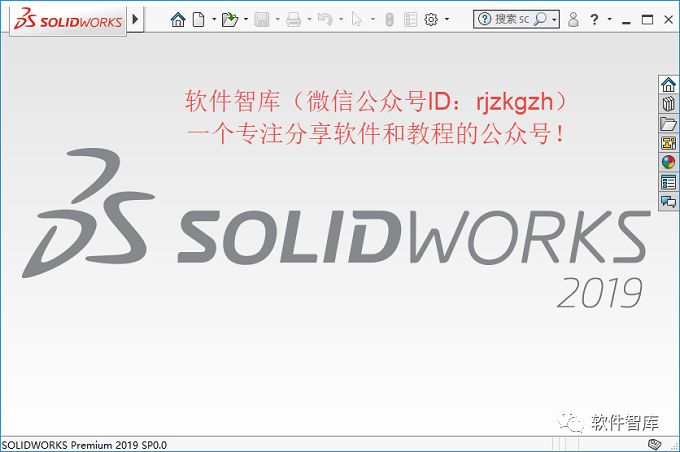Viewport: 680px width, 452px height.
Task: Focus the search input field
Action: (513, 19)
